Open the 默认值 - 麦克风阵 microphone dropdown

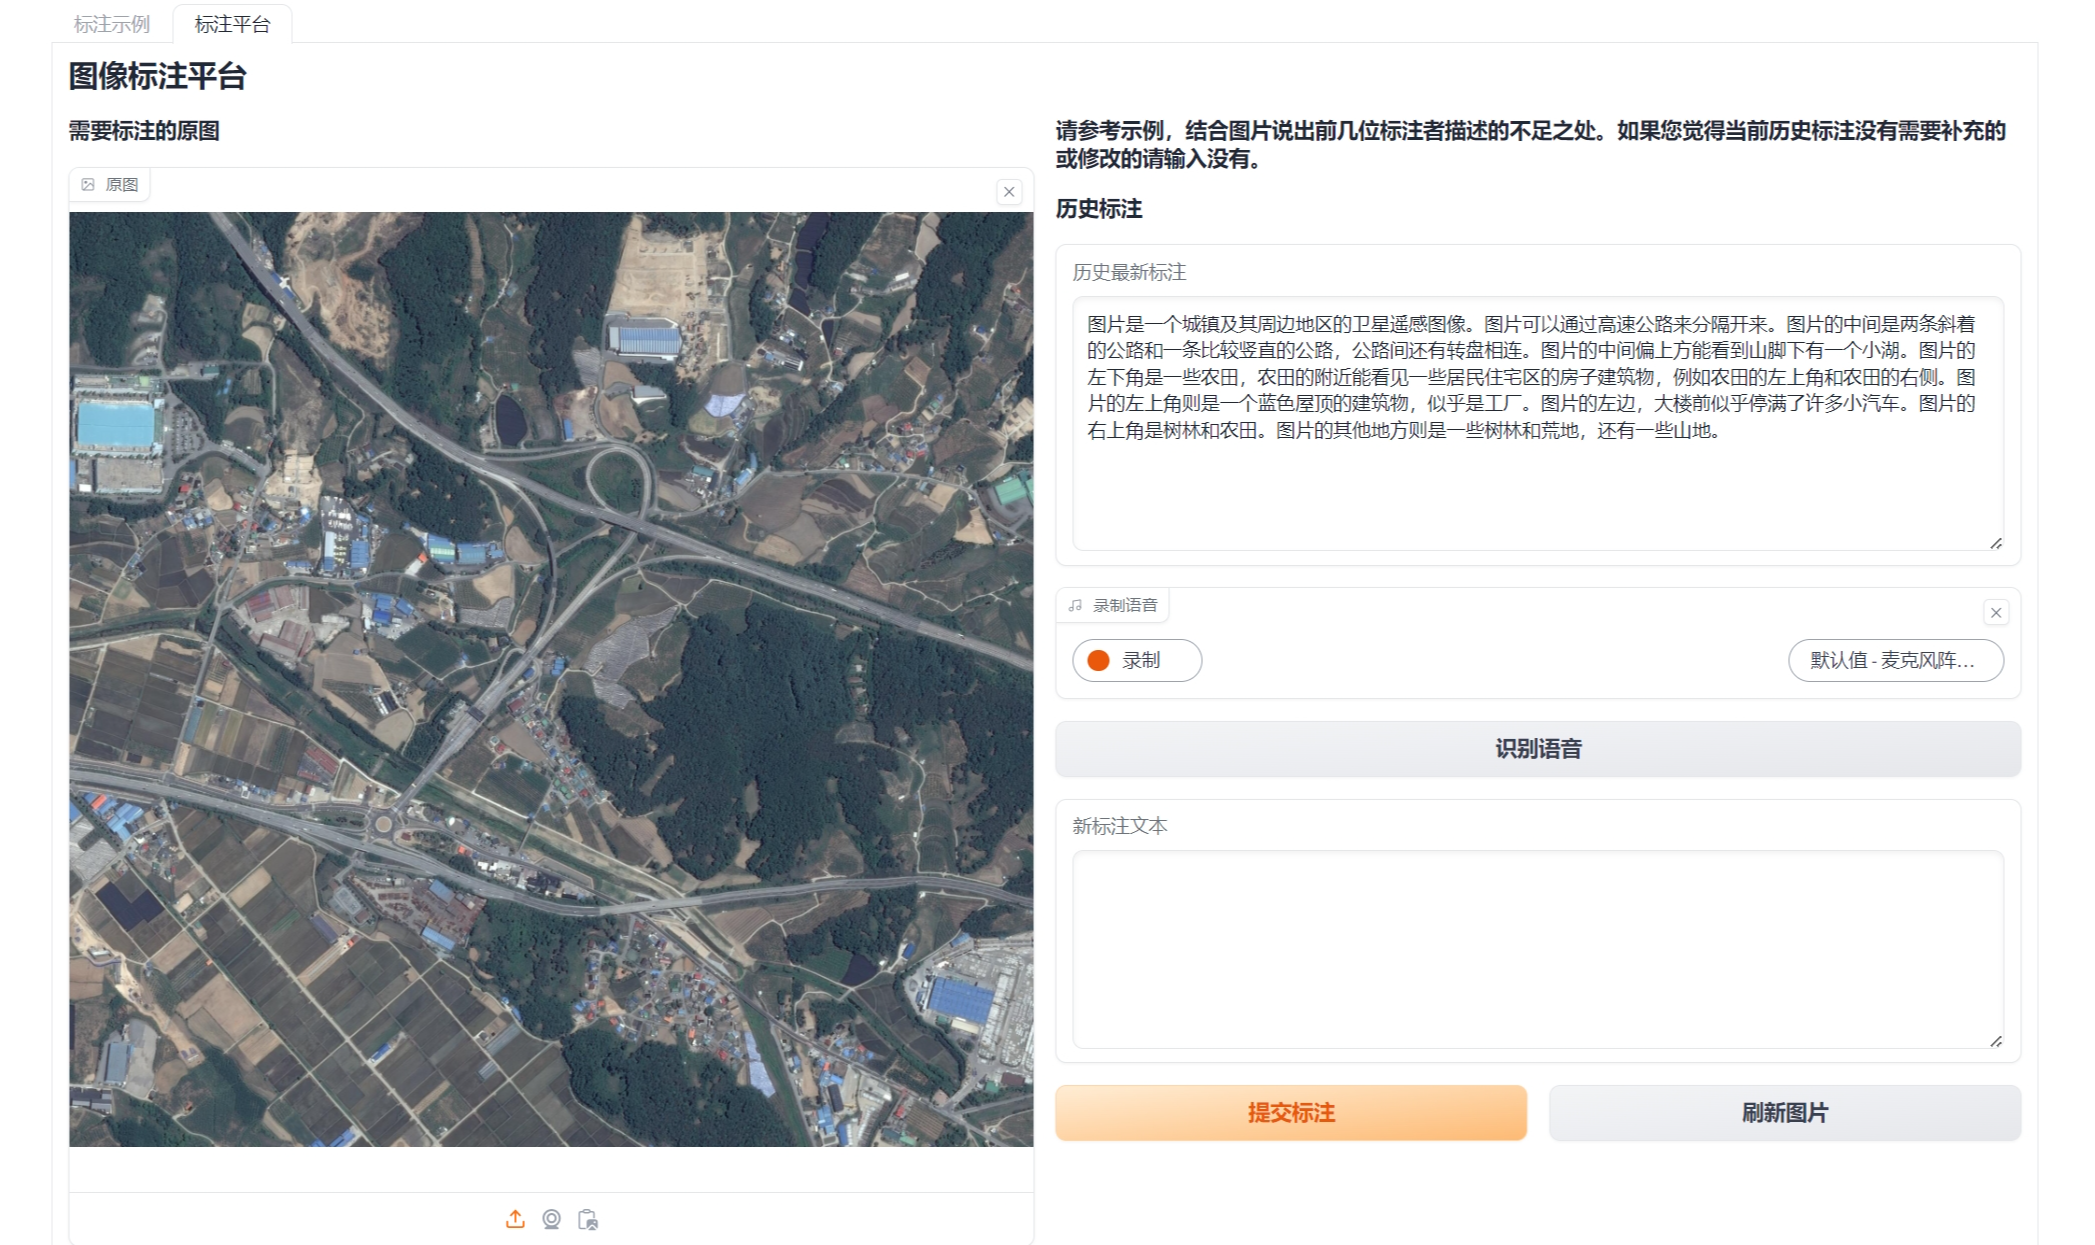[x=1895, y=660]
